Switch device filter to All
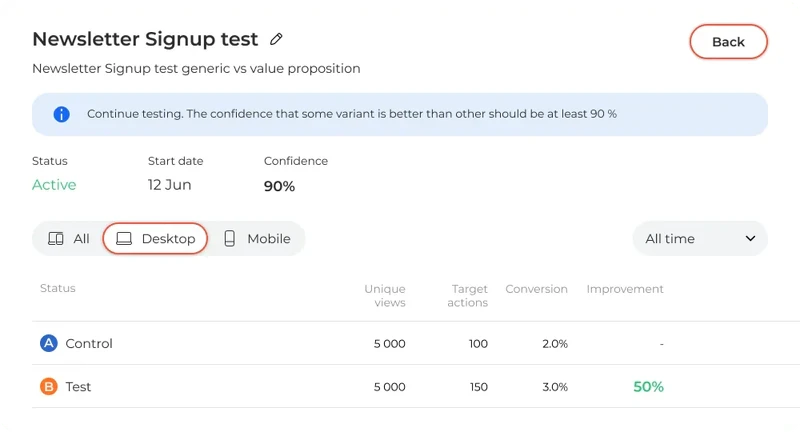 click(x=69, y=239)
